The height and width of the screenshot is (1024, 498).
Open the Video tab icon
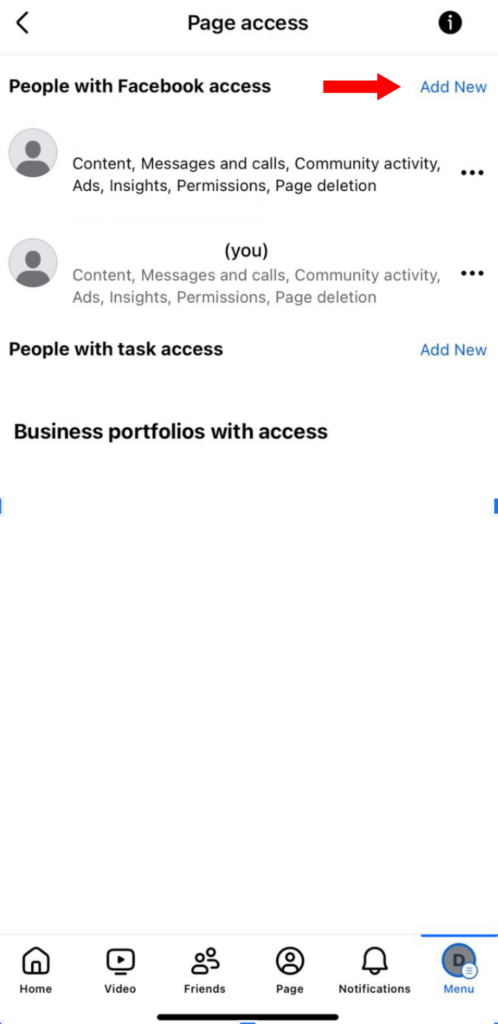click(x=120, y=961)
